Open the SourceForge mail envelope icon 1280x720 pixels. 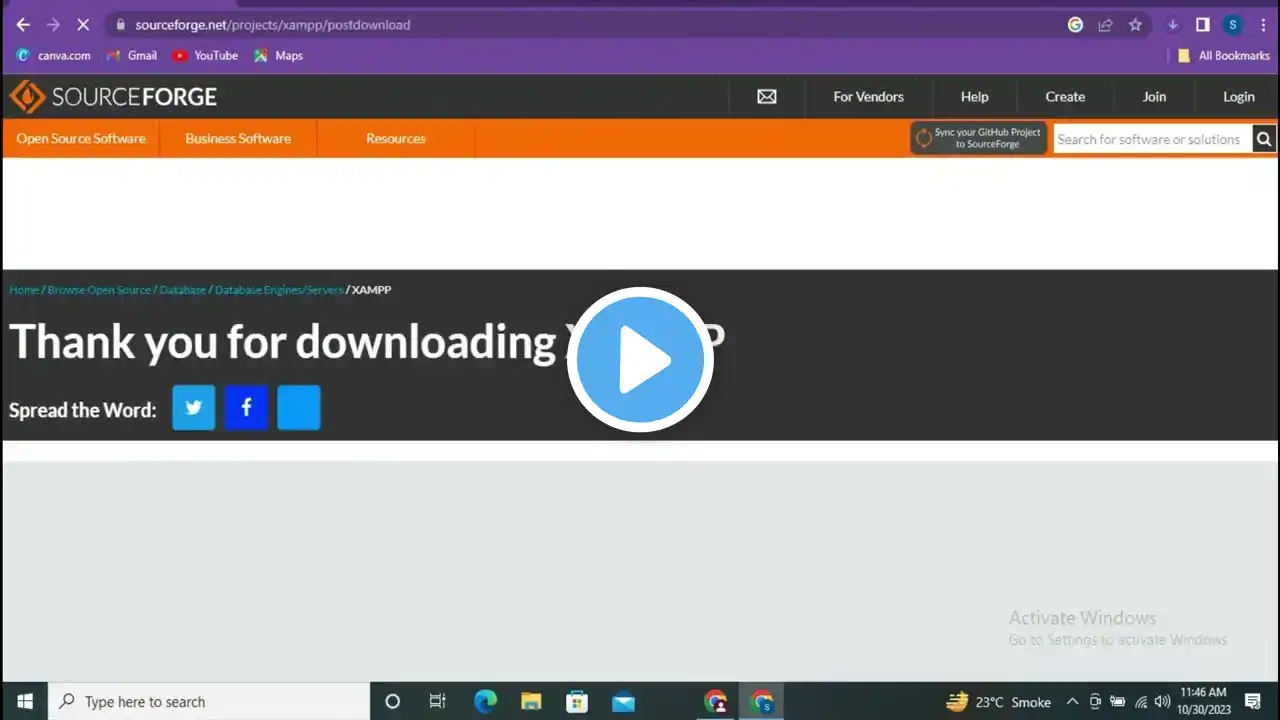coord(767,97)
